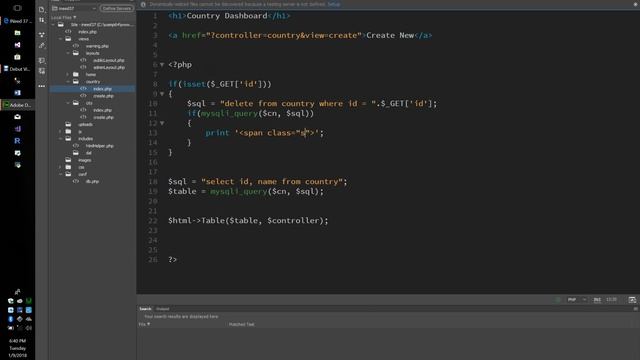The image size is (640, 360).
Task: Select htmlHelper.php in includes folder
Action: (100, 146)
